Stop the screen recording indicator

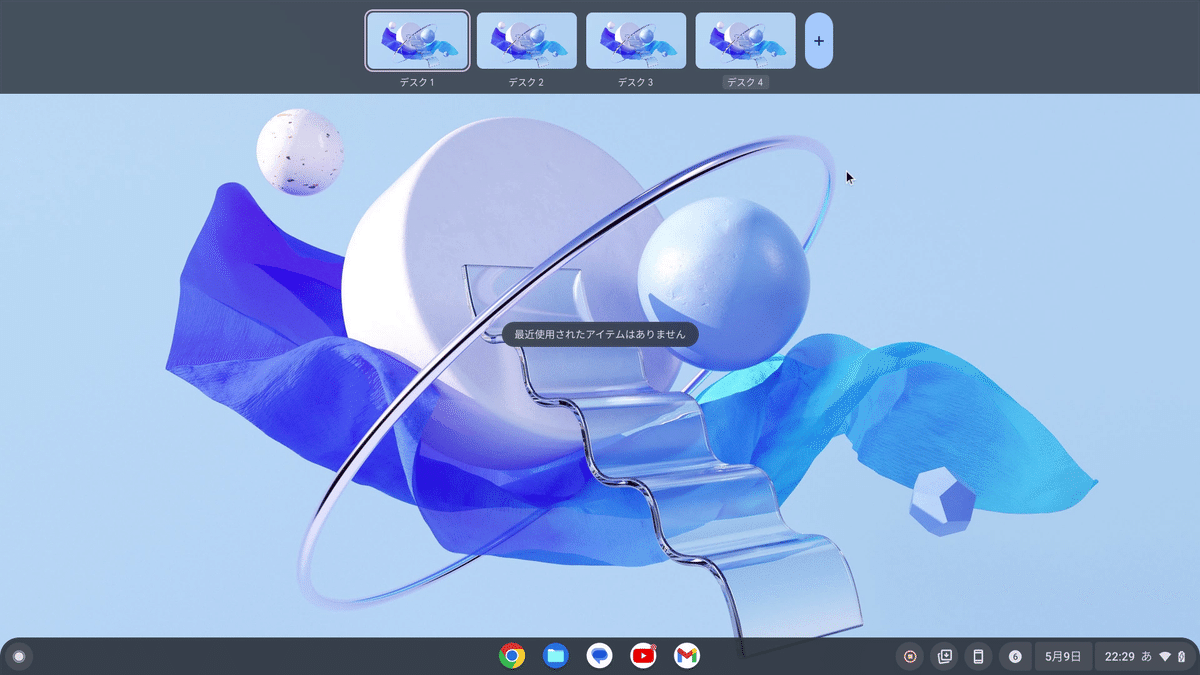pos(910,657)
